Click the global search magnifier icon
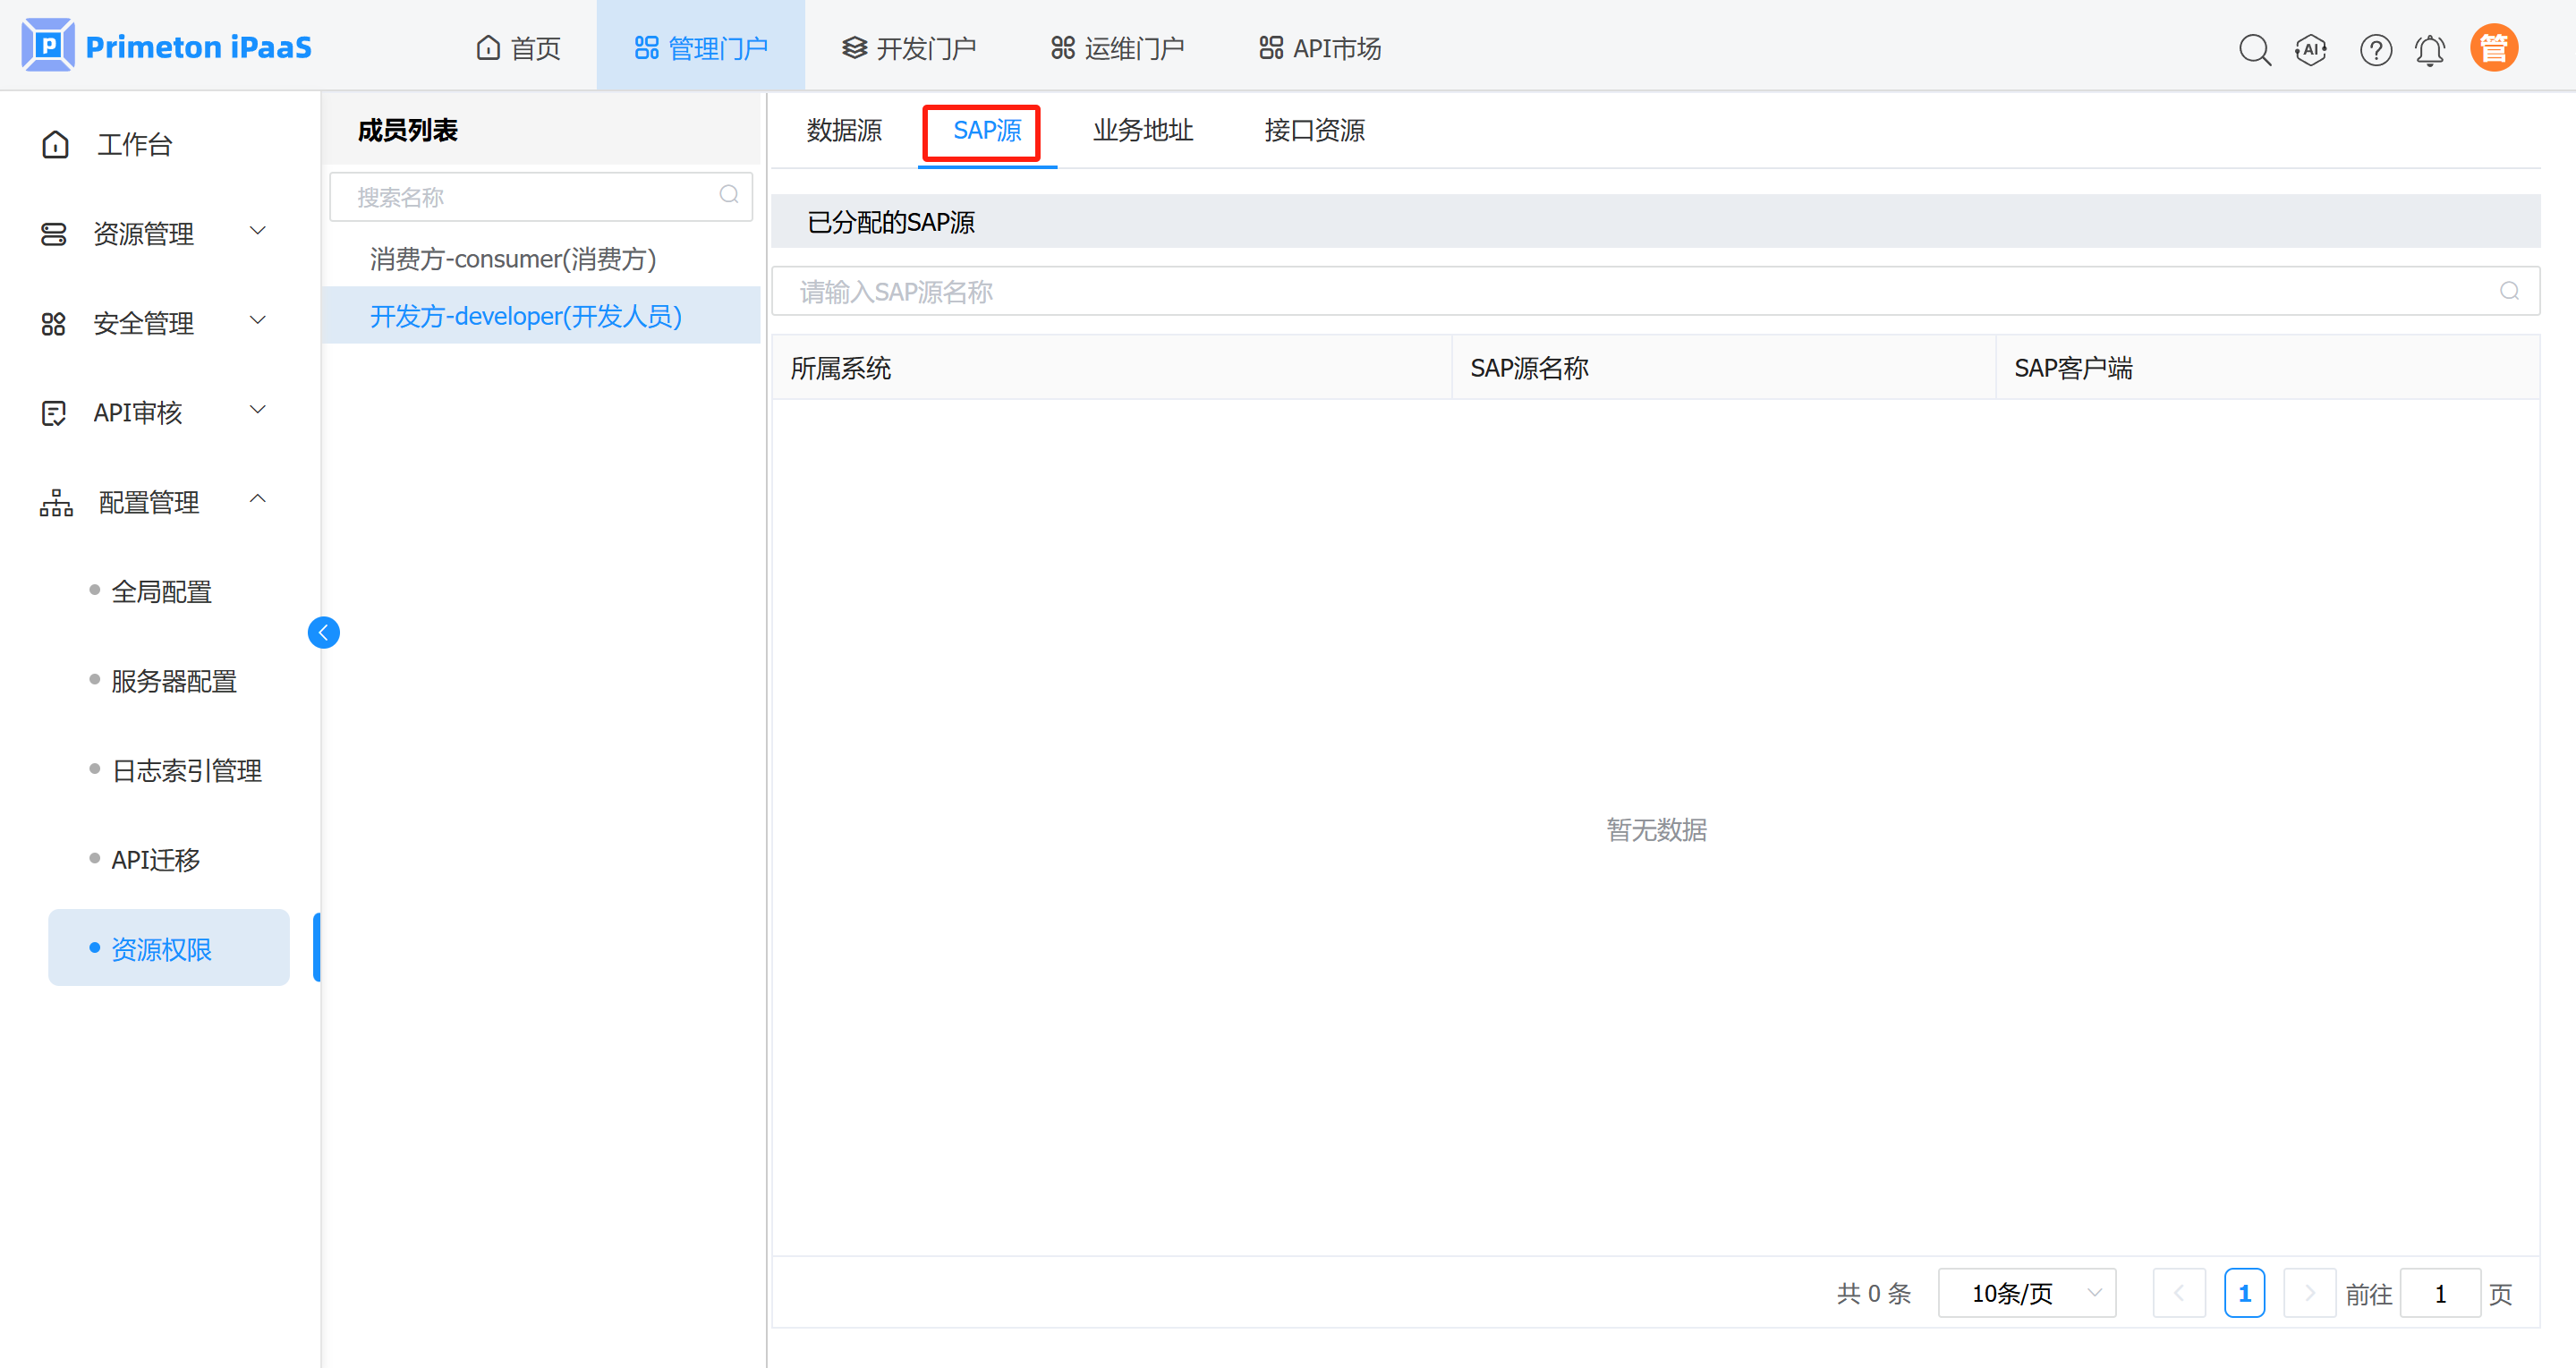The image size is (2576, 1368). tap(2254, 49)
